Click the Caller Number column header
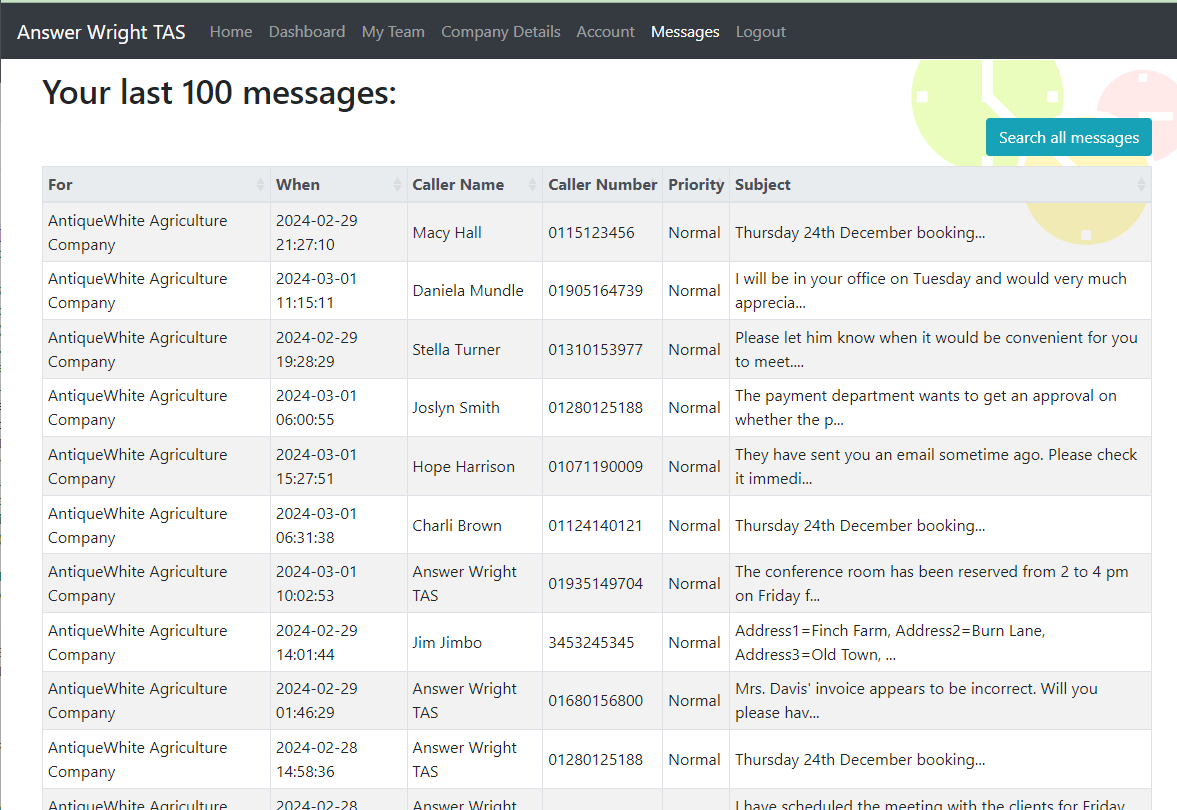This screenshot has height=810, width=1177. (602, 185)
